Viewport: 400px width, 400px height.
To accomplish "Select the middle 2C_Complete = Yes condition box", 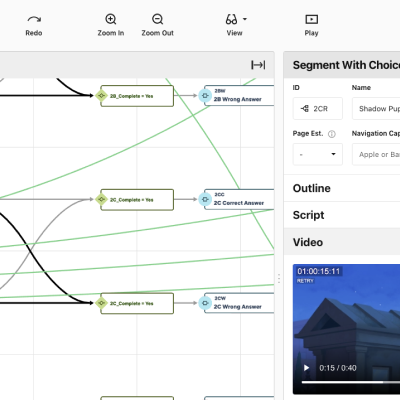I will 137,200.
